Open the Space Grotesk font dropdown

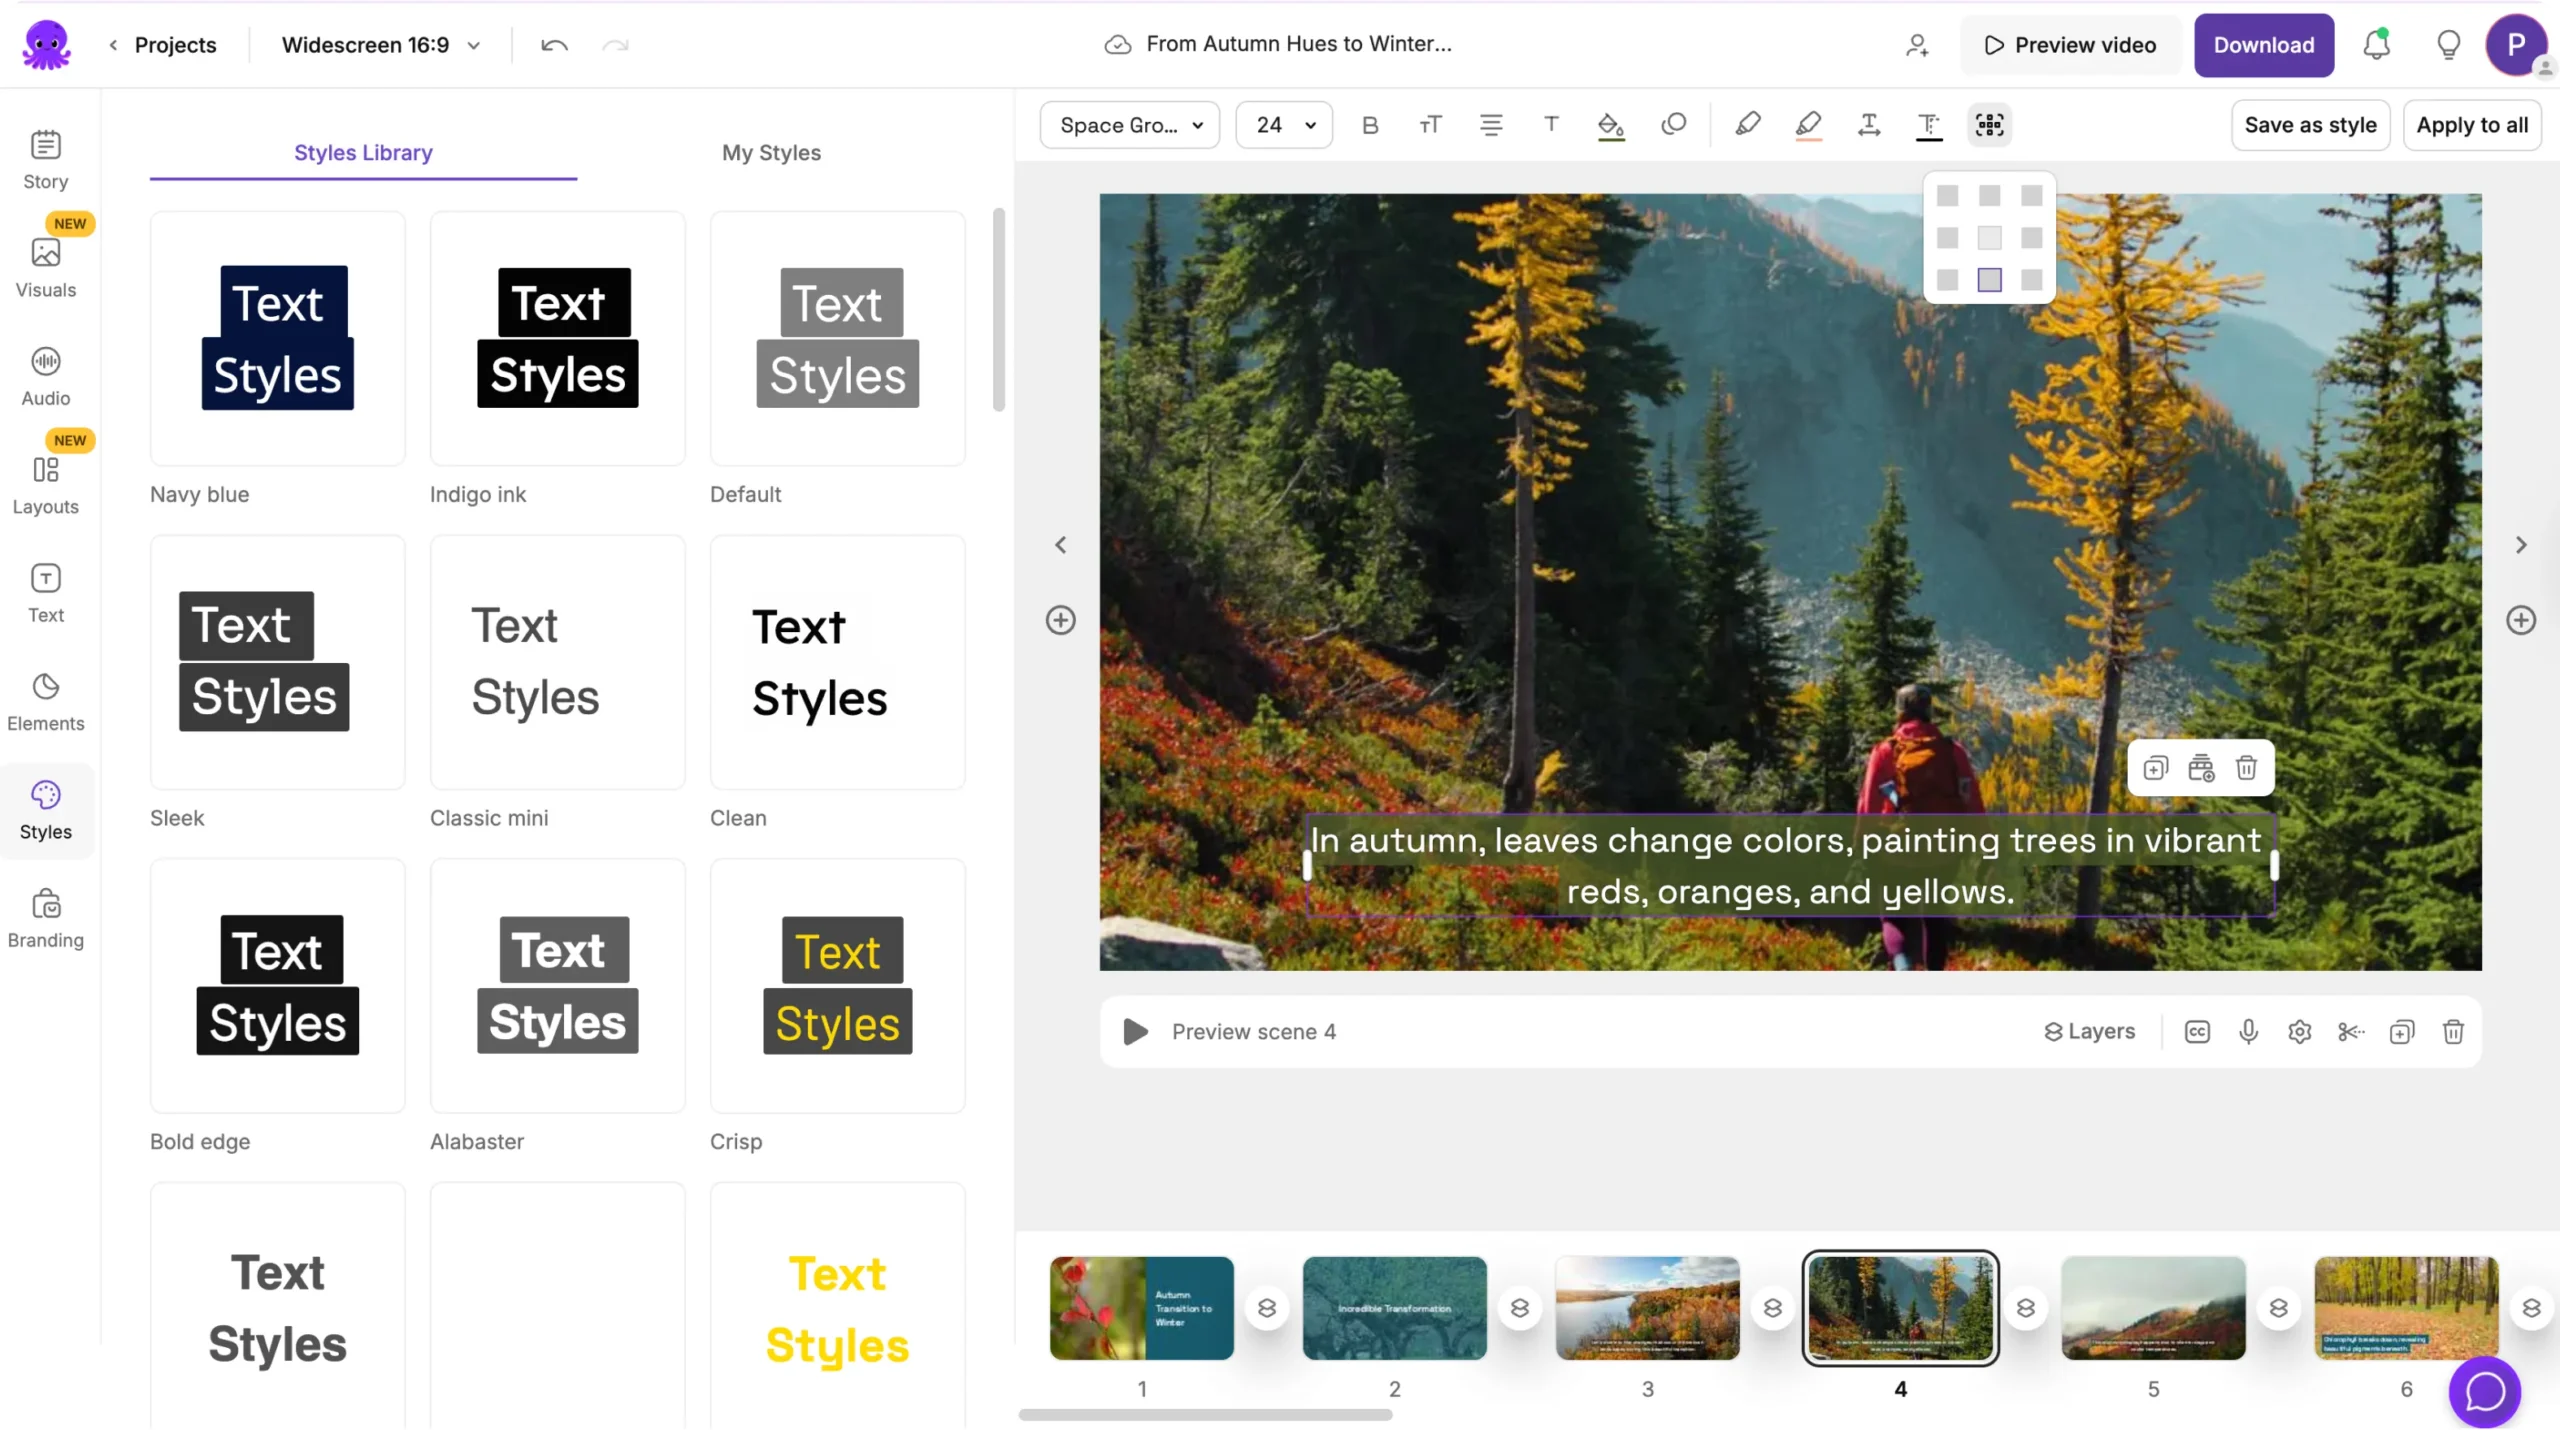pos(1129,125)
